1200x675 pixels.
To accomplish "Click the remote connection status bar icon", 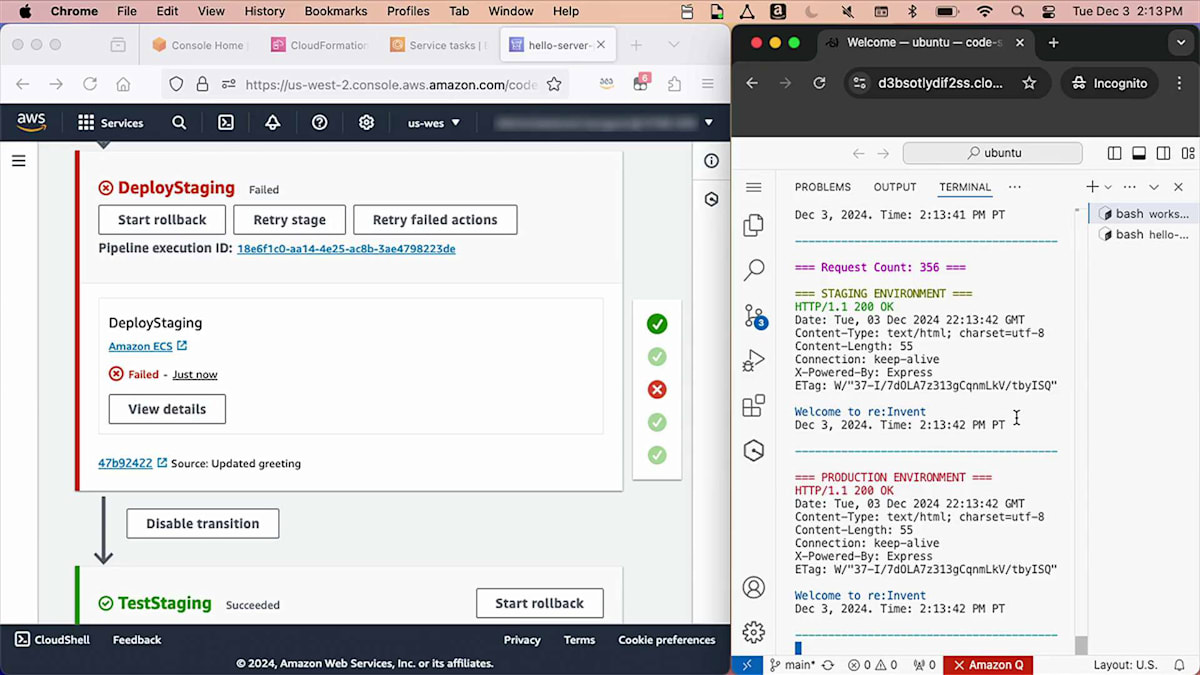I will tap(747, 665).
